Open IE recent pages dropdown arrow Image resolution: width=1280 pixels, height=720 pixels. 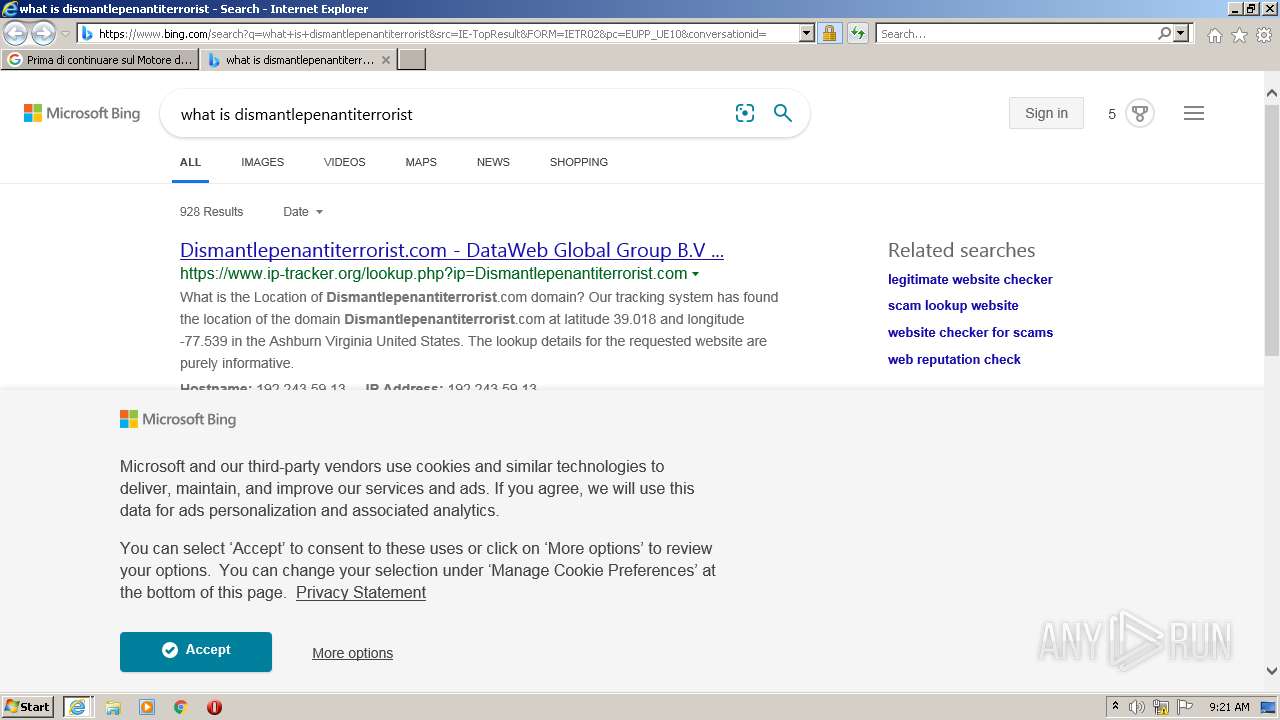point(66,33)
